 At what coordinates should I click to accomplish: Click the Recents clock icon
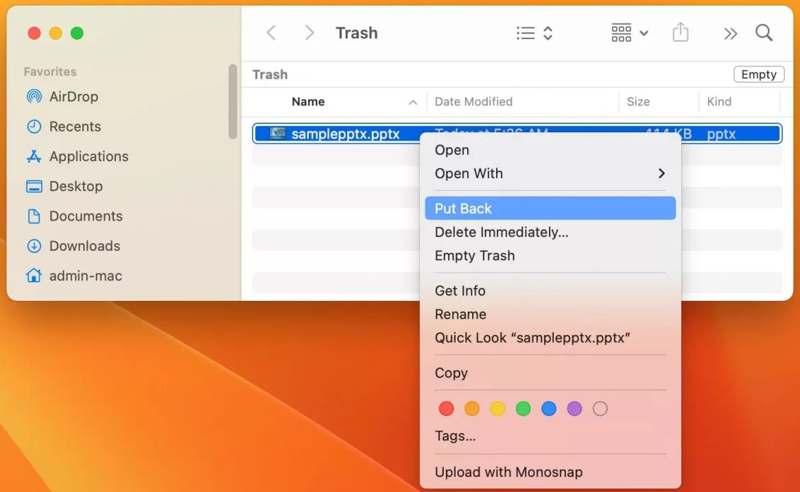34,127
